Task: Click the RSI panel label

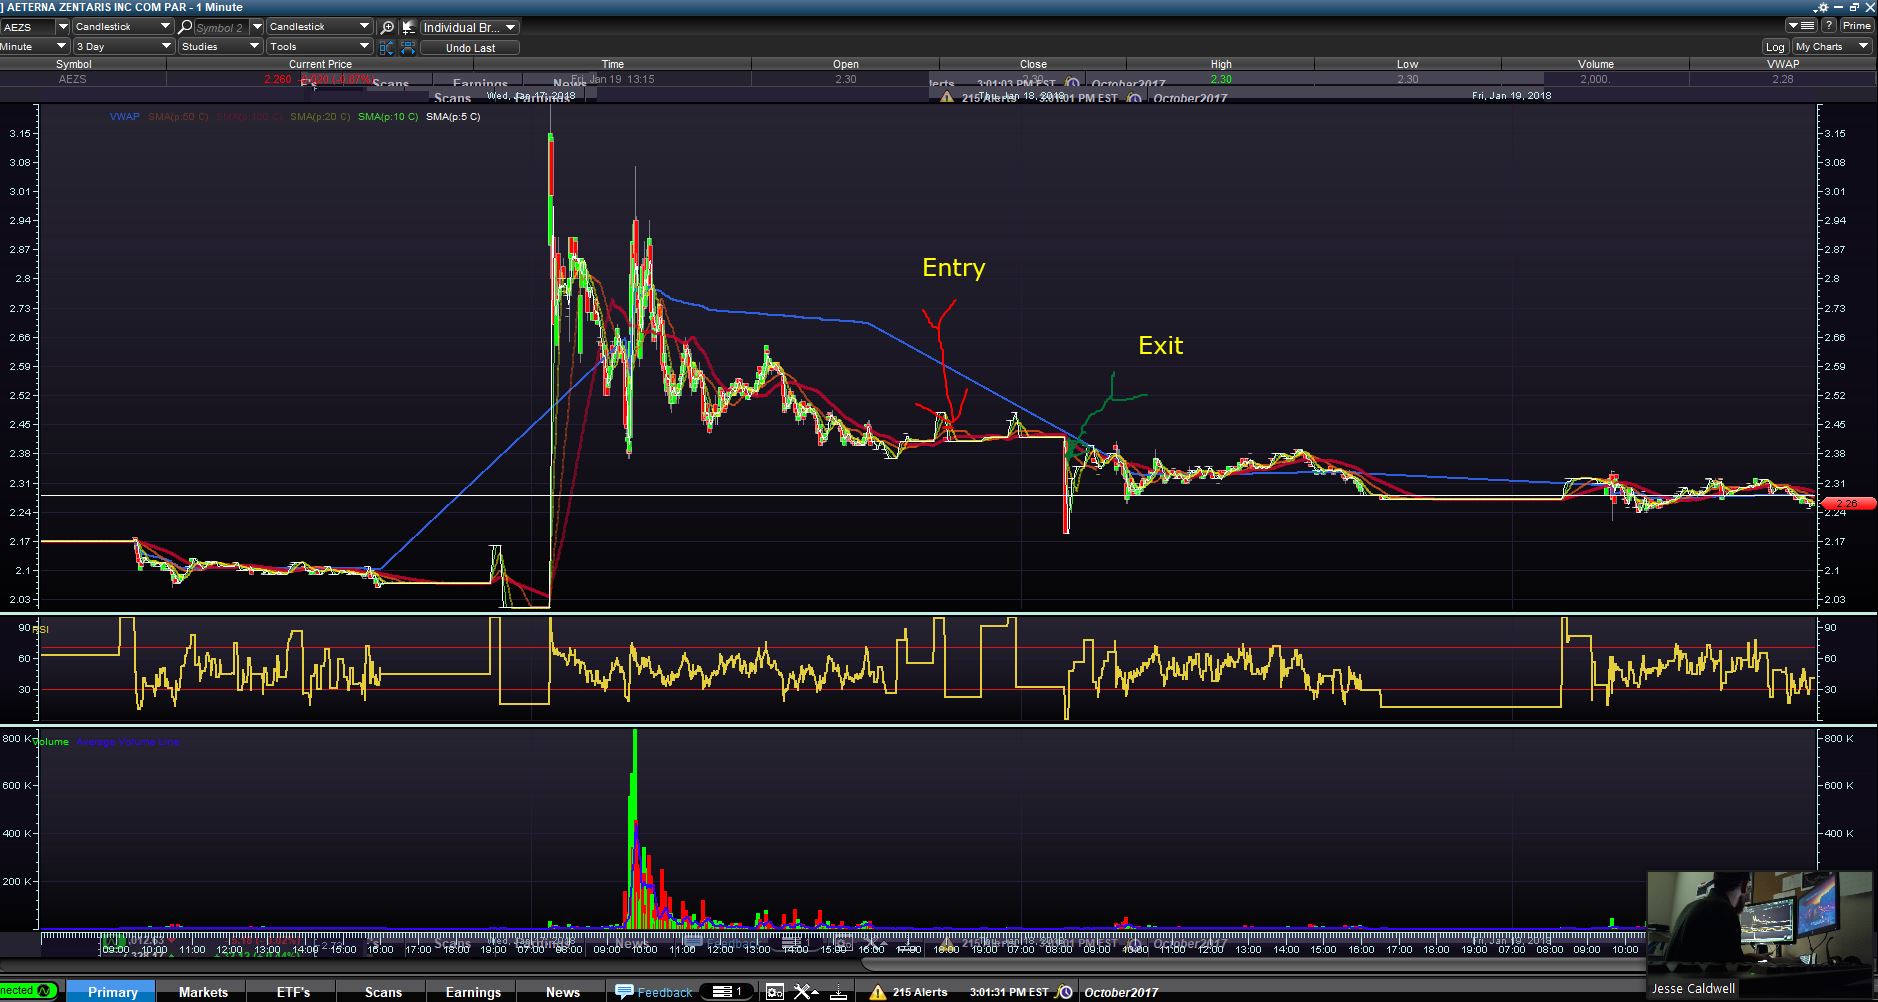Action: (x=41, y=629)
